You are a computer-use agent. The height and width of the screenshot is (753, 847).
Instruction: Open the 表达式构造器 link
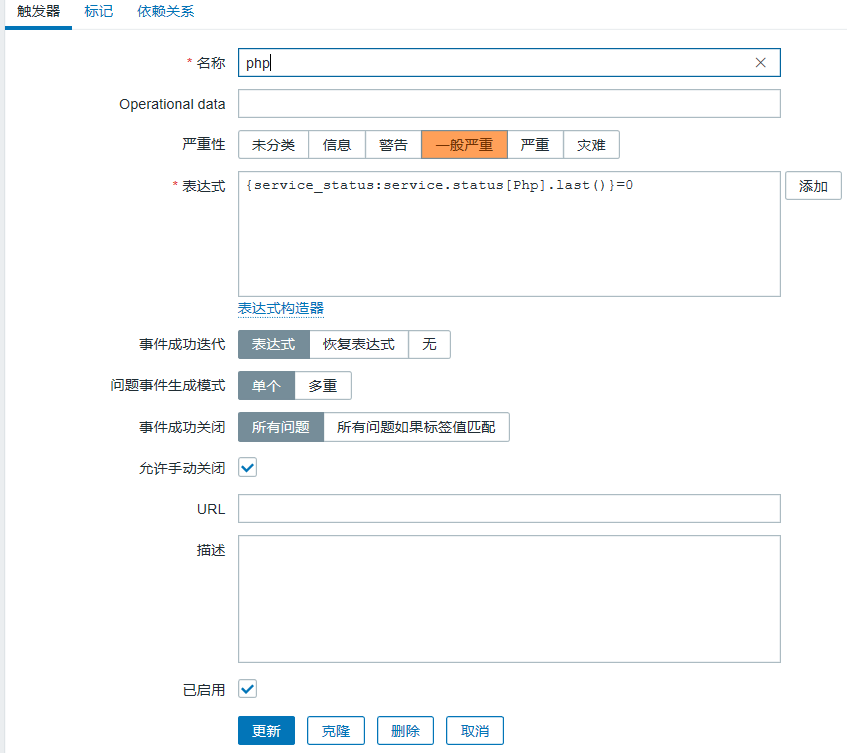point(281,308)
